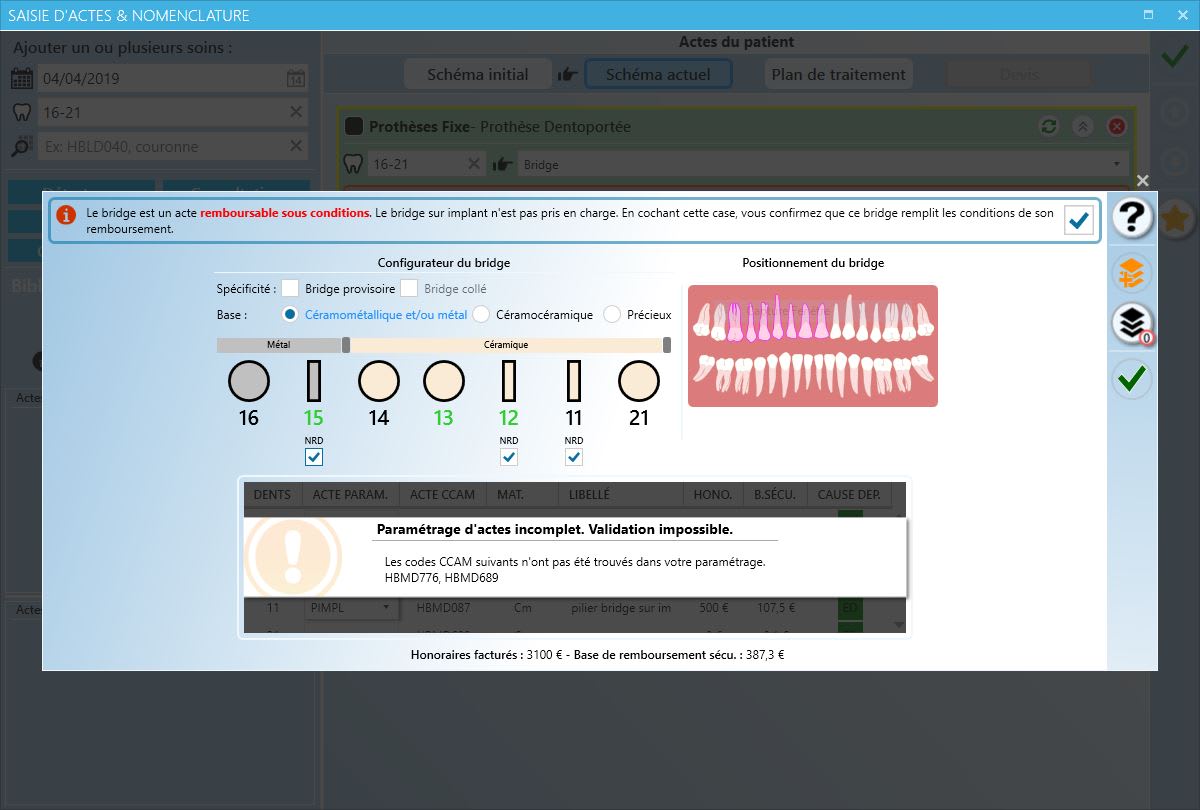The width and height of the screenshot is (1200, 810).
Task: Select the Céramocéramique base option
Action: pyautogui.click(x=481, y=314)
